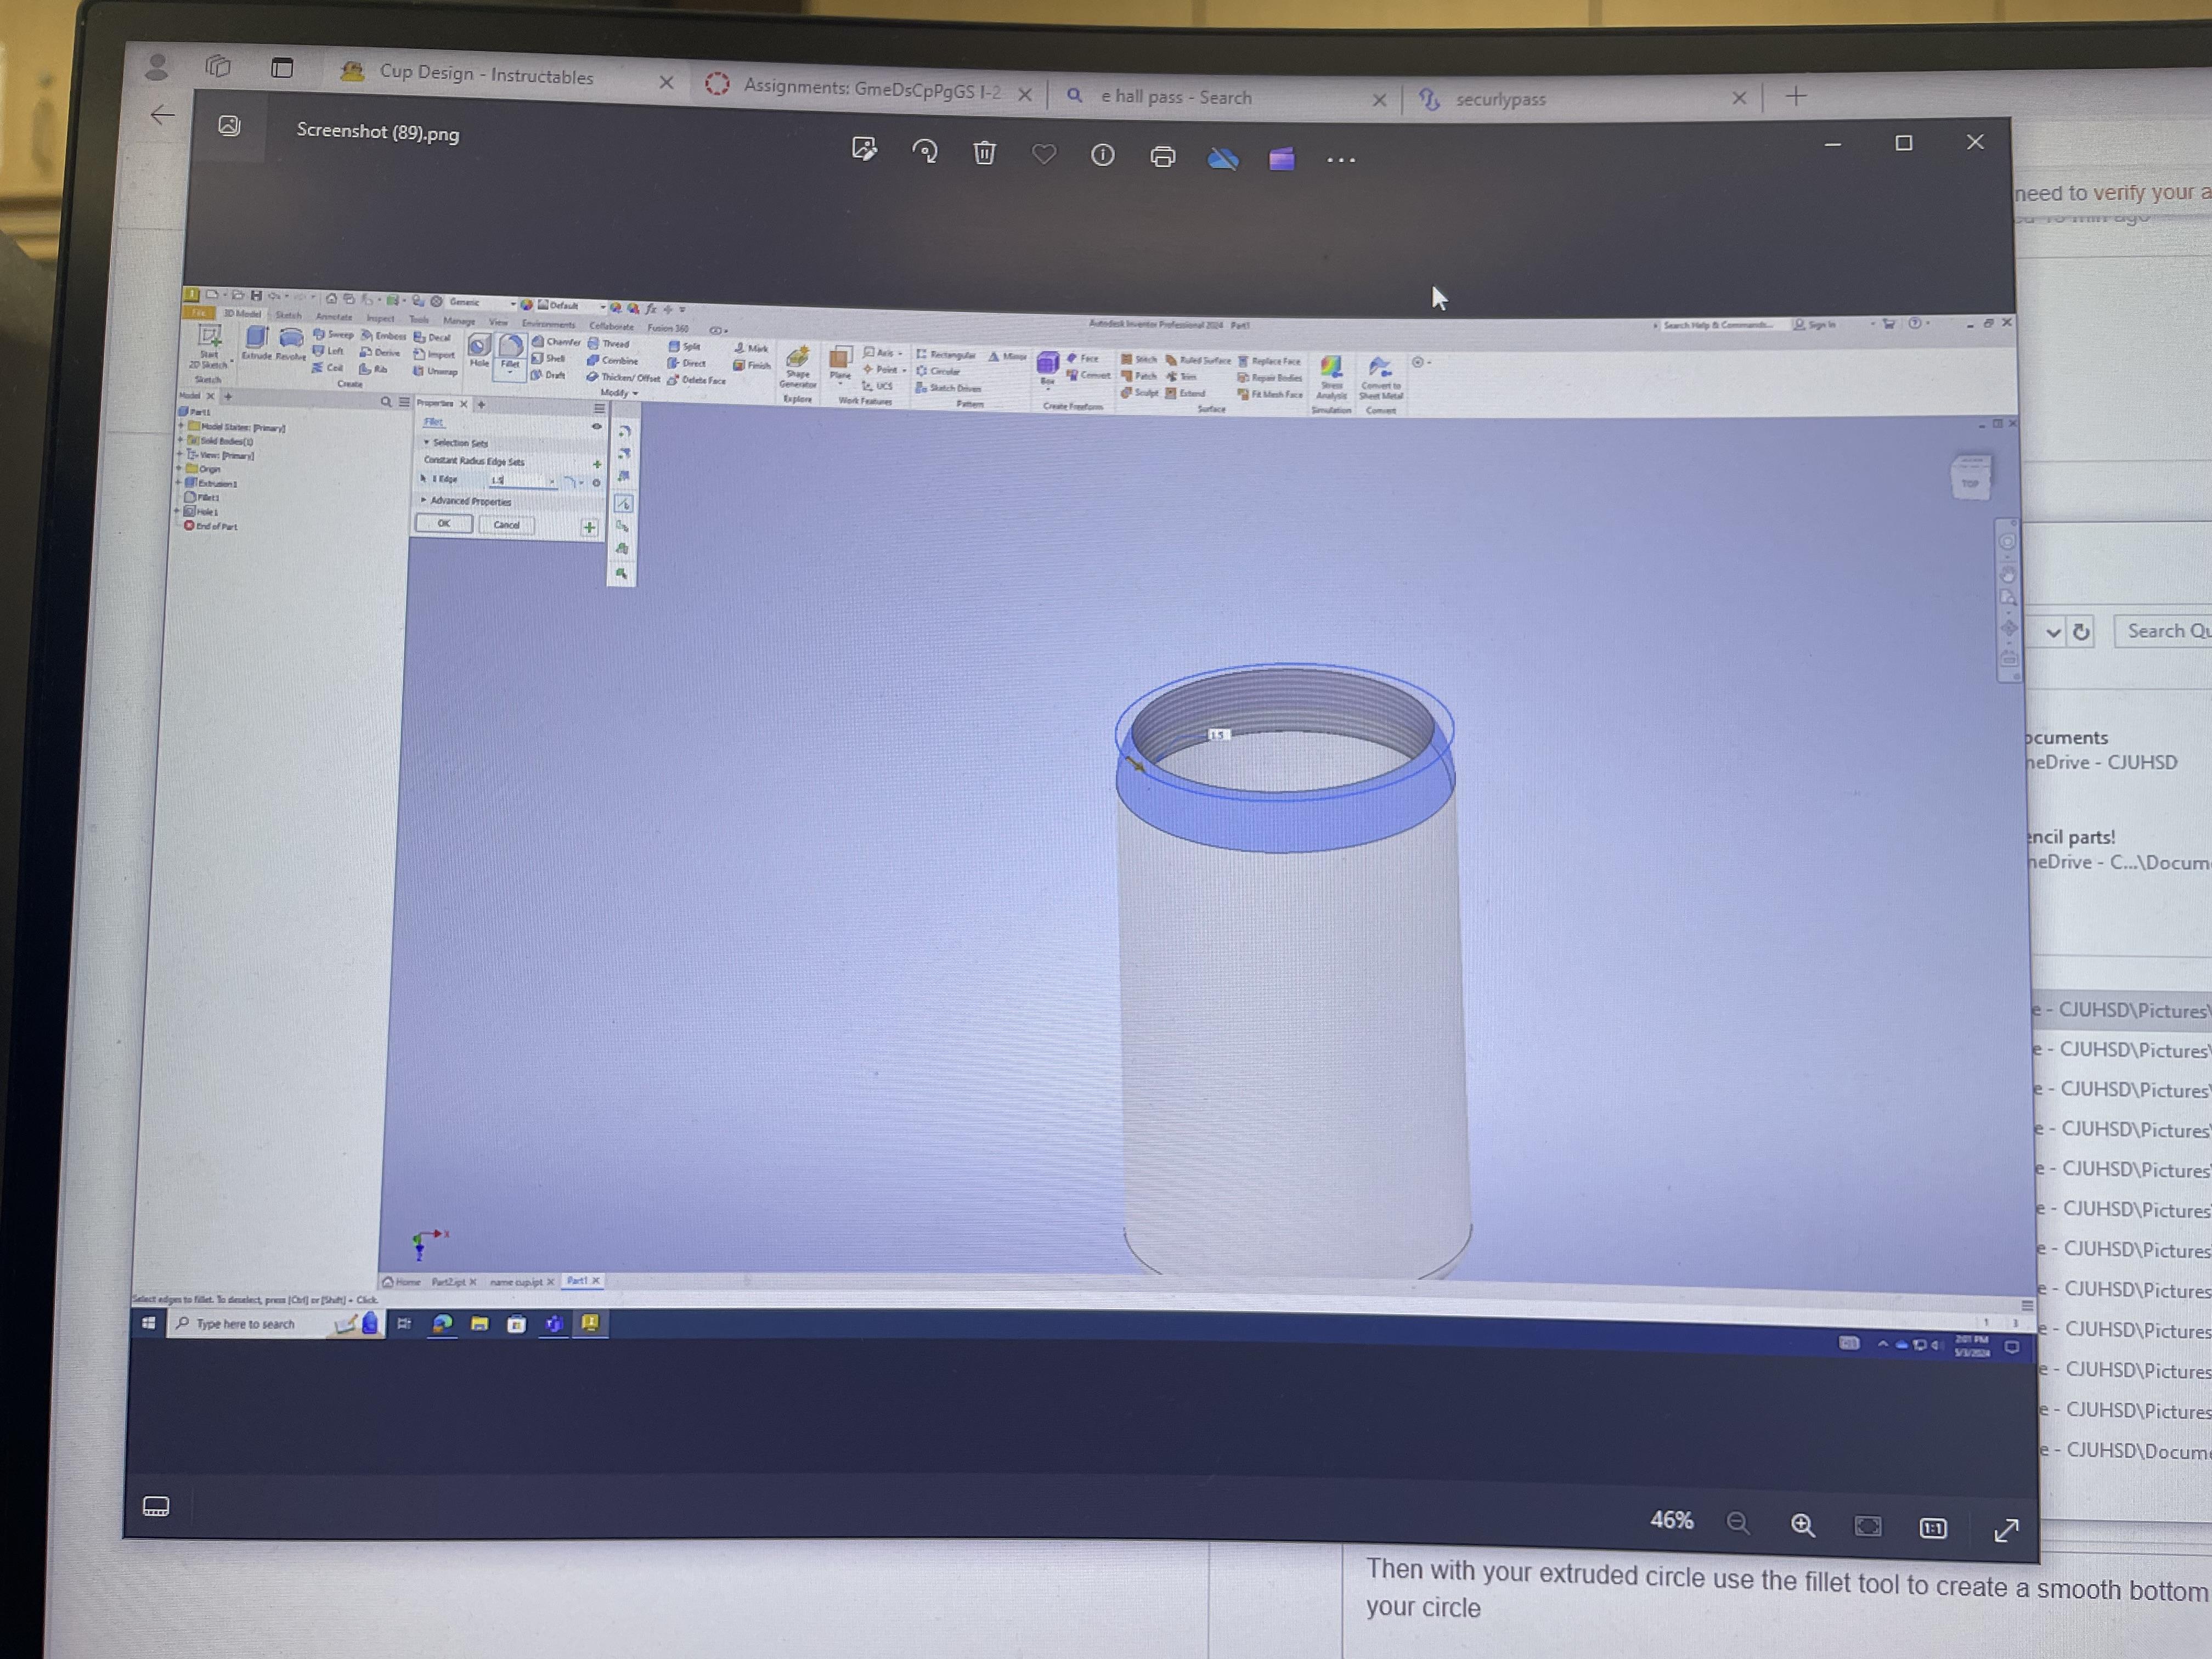The image size is (2212, 1659).
Task: Open the name cup.ipt document tab
Action: [521, 1281]
